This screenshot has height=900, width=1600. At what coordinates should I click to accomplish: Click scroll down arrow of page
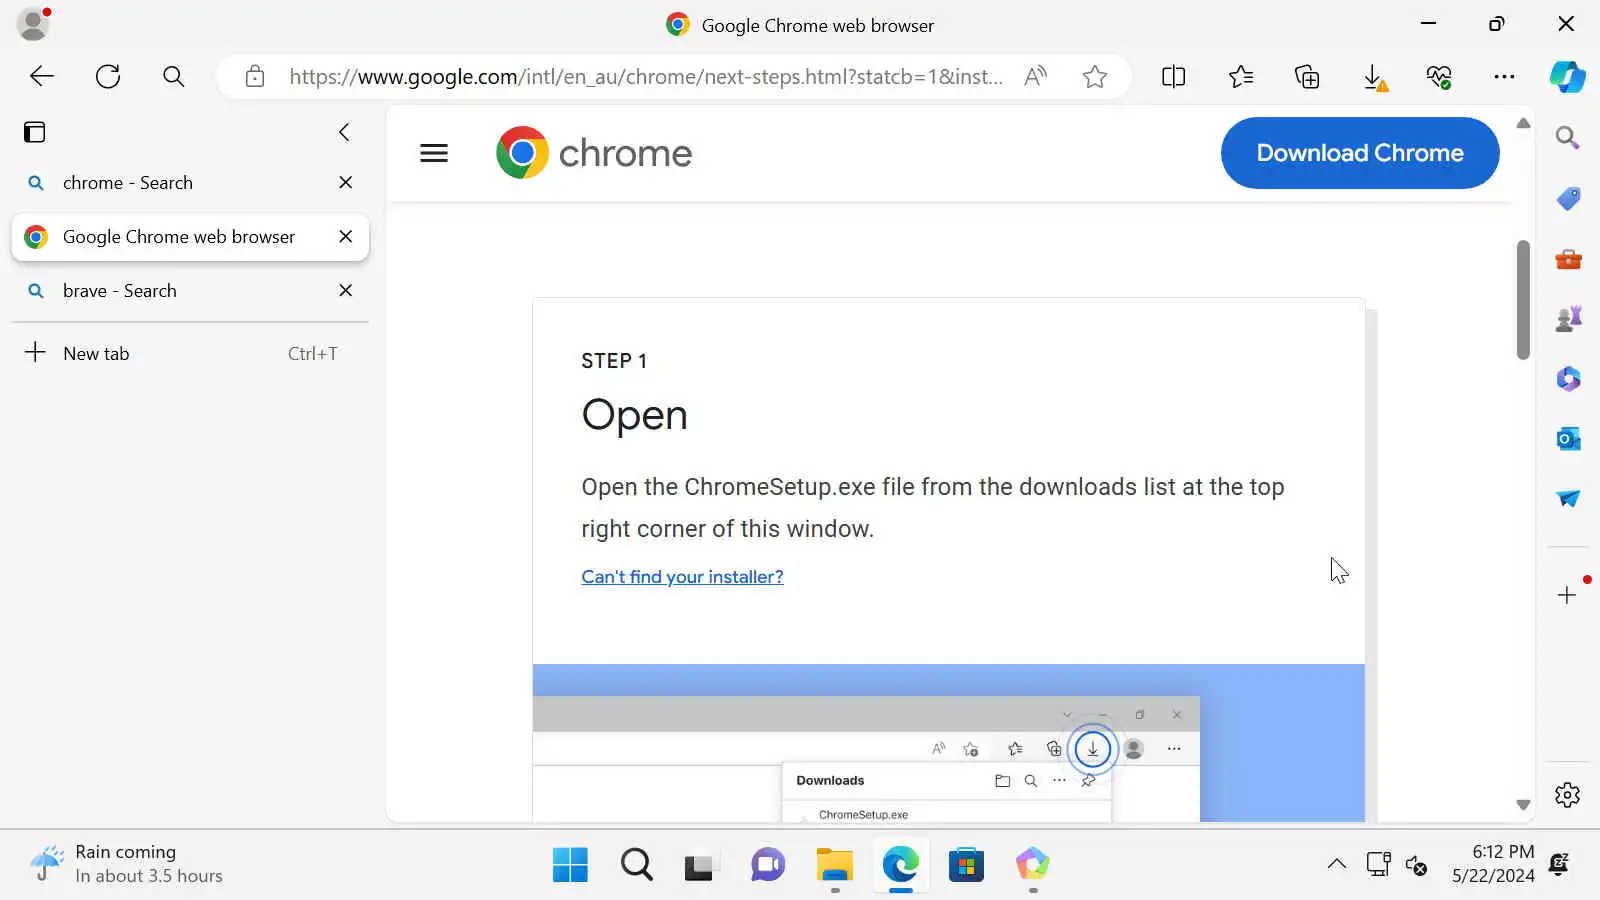(x=1523, y=805)
